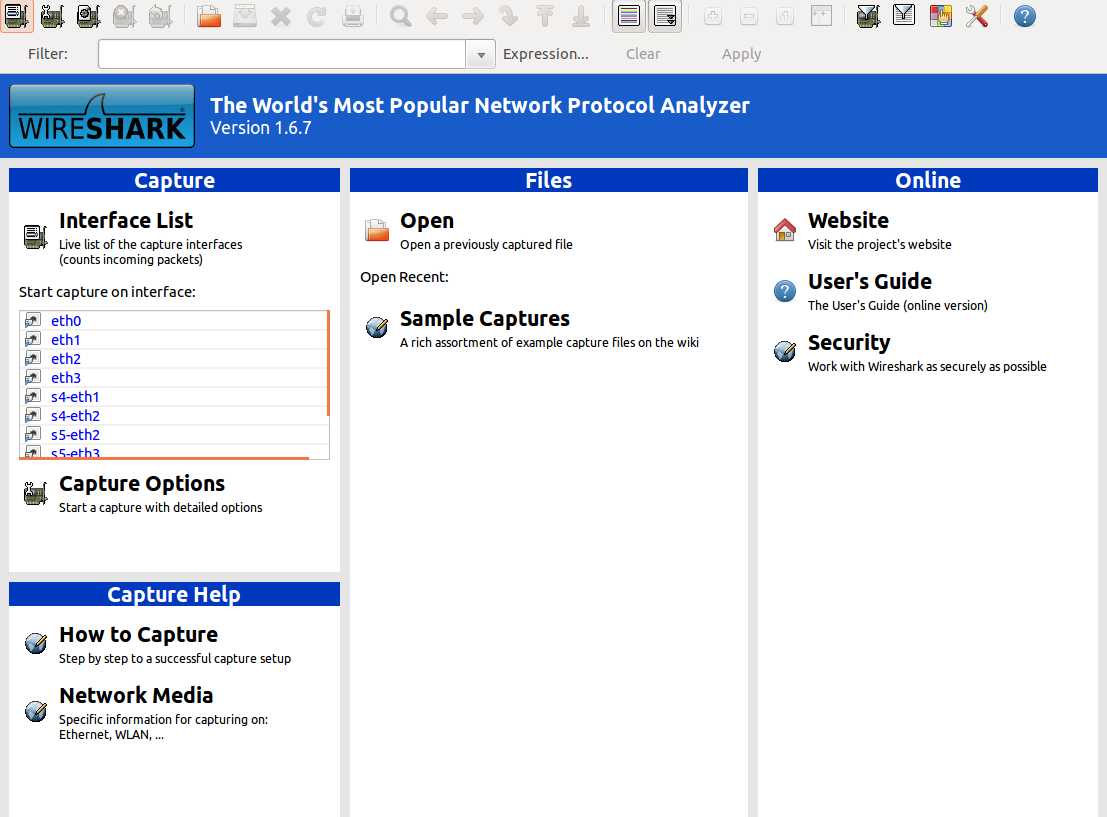Start capture on s5-eth2
Screen dimensions: 1107x817
point(75,435)
